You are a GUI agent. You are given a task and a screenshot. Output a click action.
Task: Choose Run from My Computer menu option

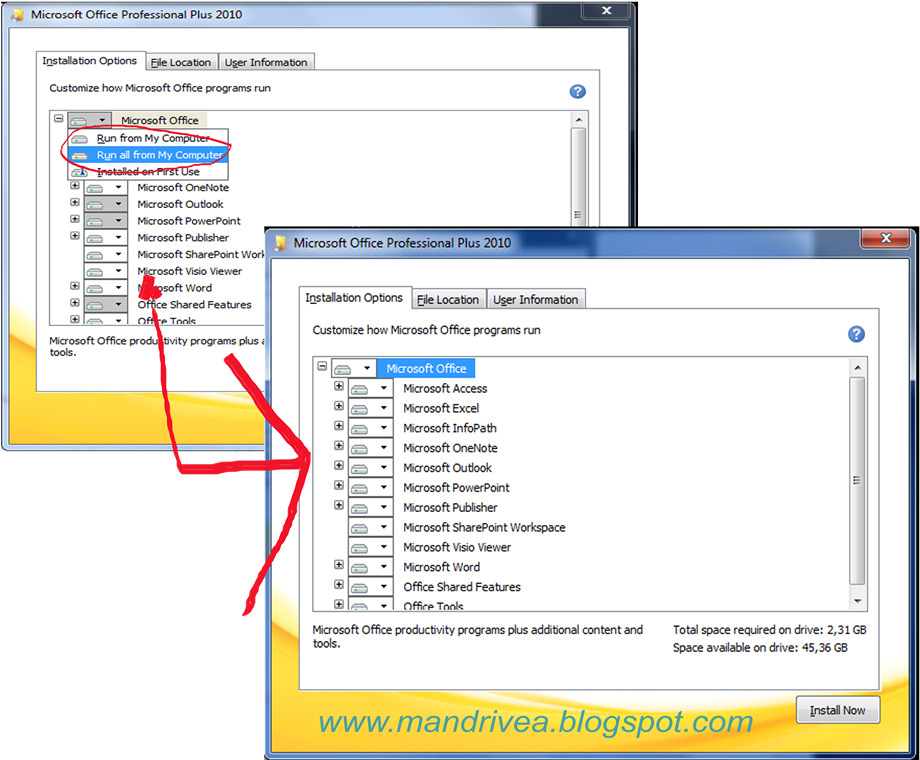[x=148, y=139]
